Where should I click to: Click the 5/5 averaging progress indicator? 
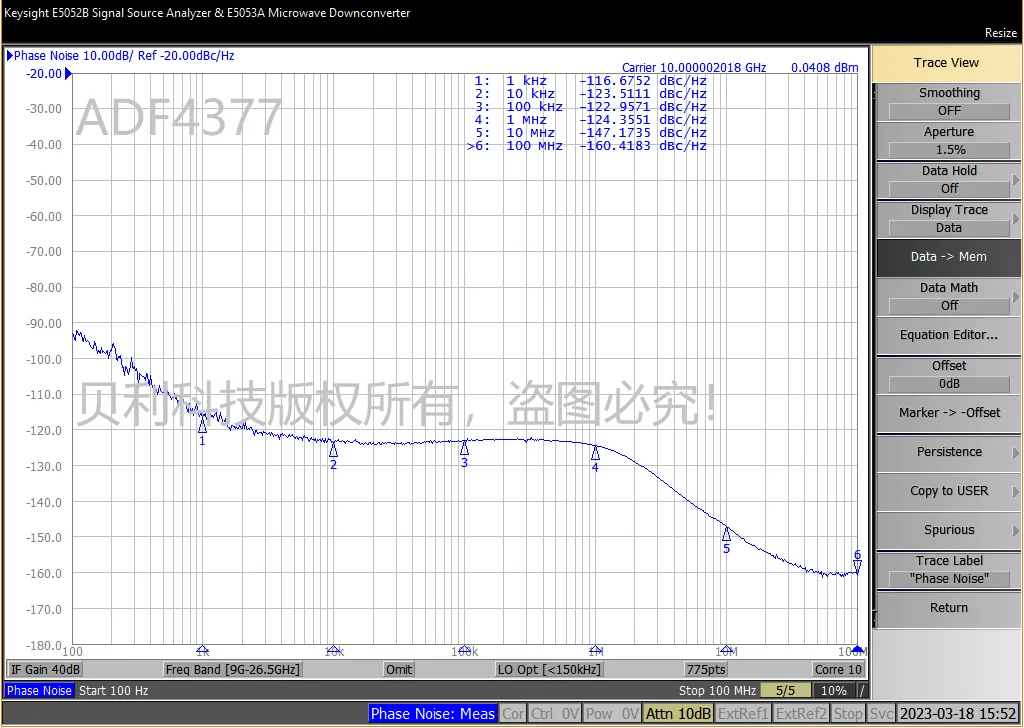click(x=786, y=691)
